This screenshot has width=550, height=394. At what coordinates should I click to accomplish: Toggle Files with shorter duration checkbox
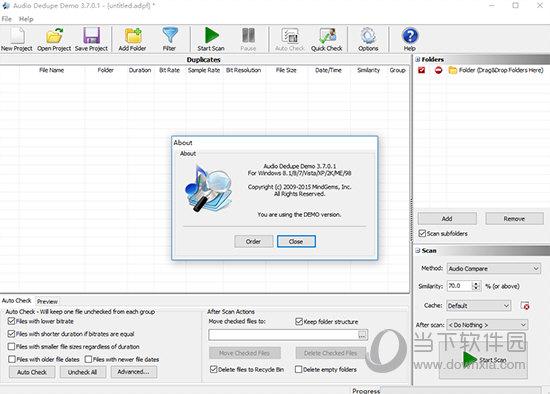(x=11, y=334)
